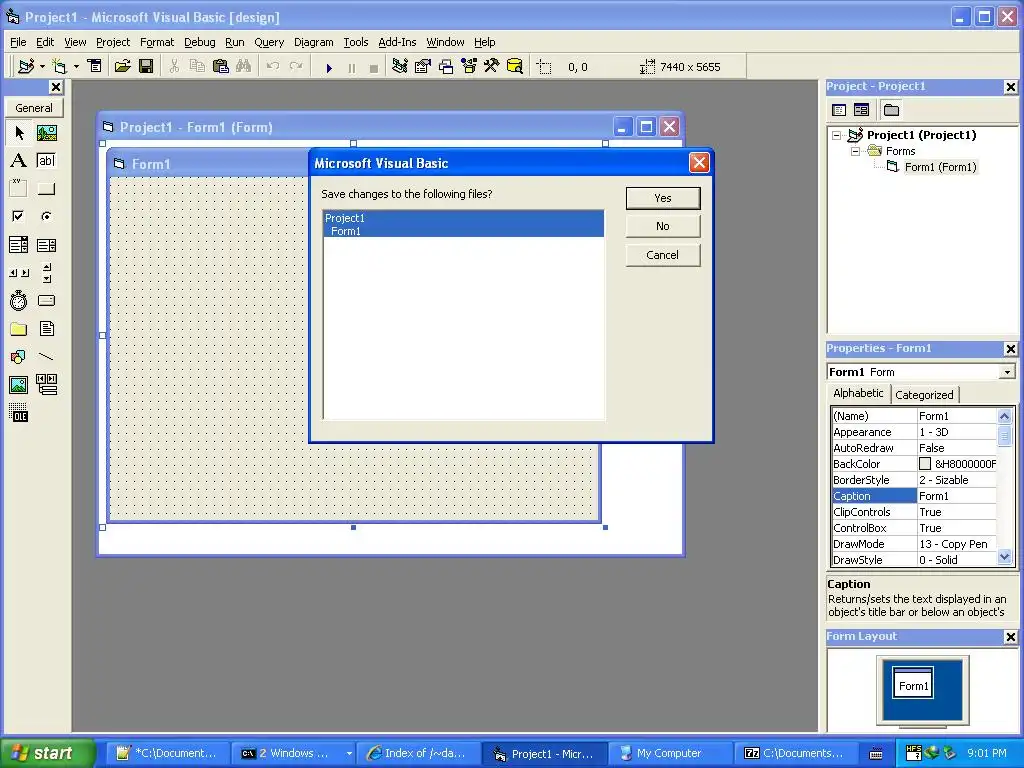The image size is (1024, 768).
Task: Select the OLE container control
Action: point(19,413)
